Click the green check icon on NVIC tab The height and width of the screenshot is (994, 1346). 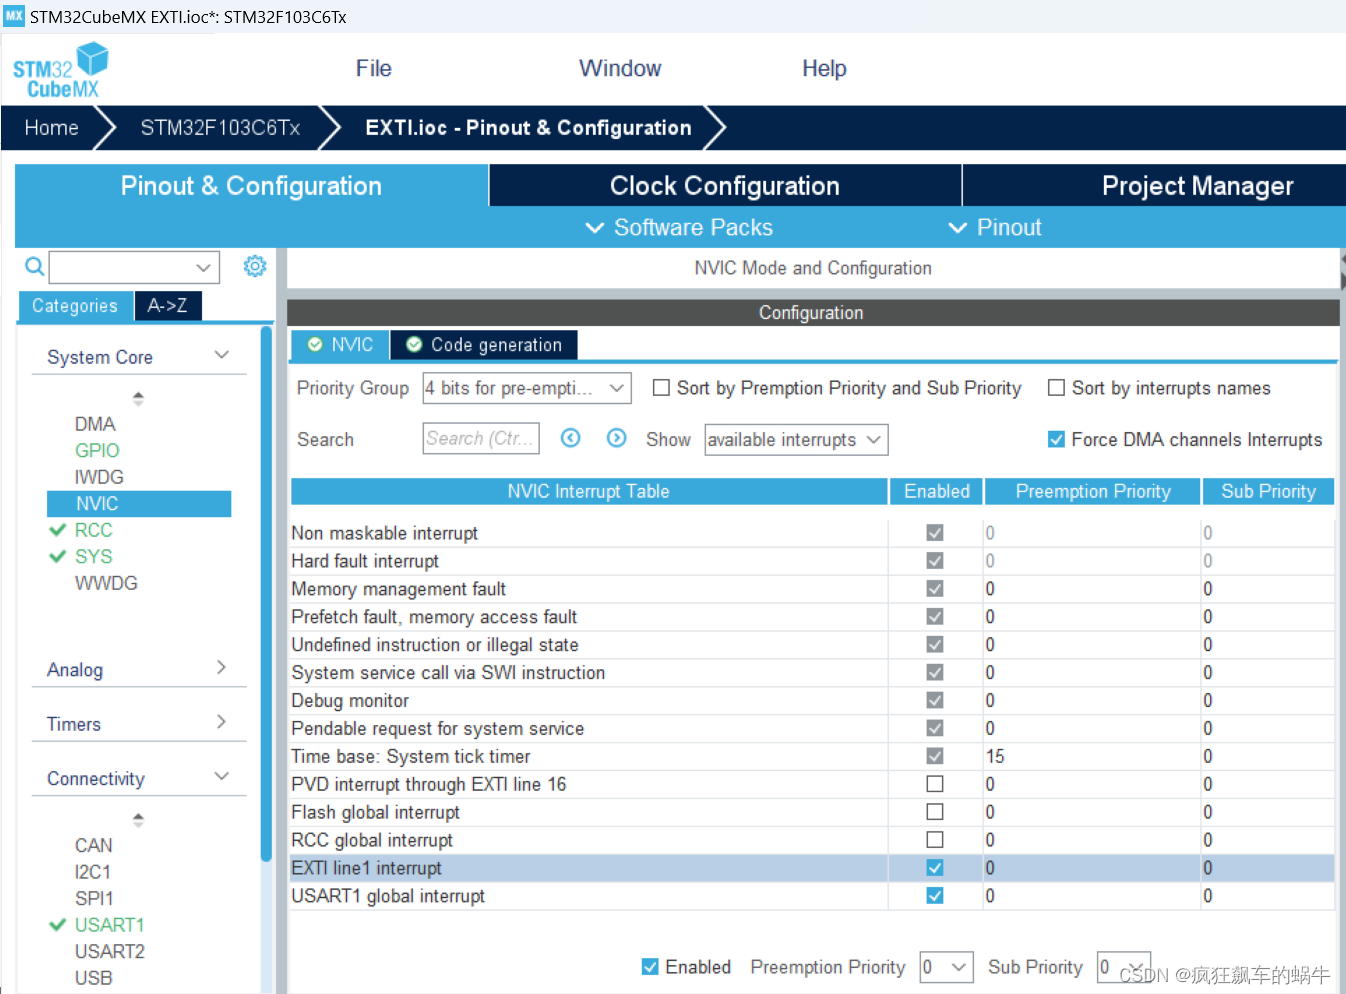[315, 344]
